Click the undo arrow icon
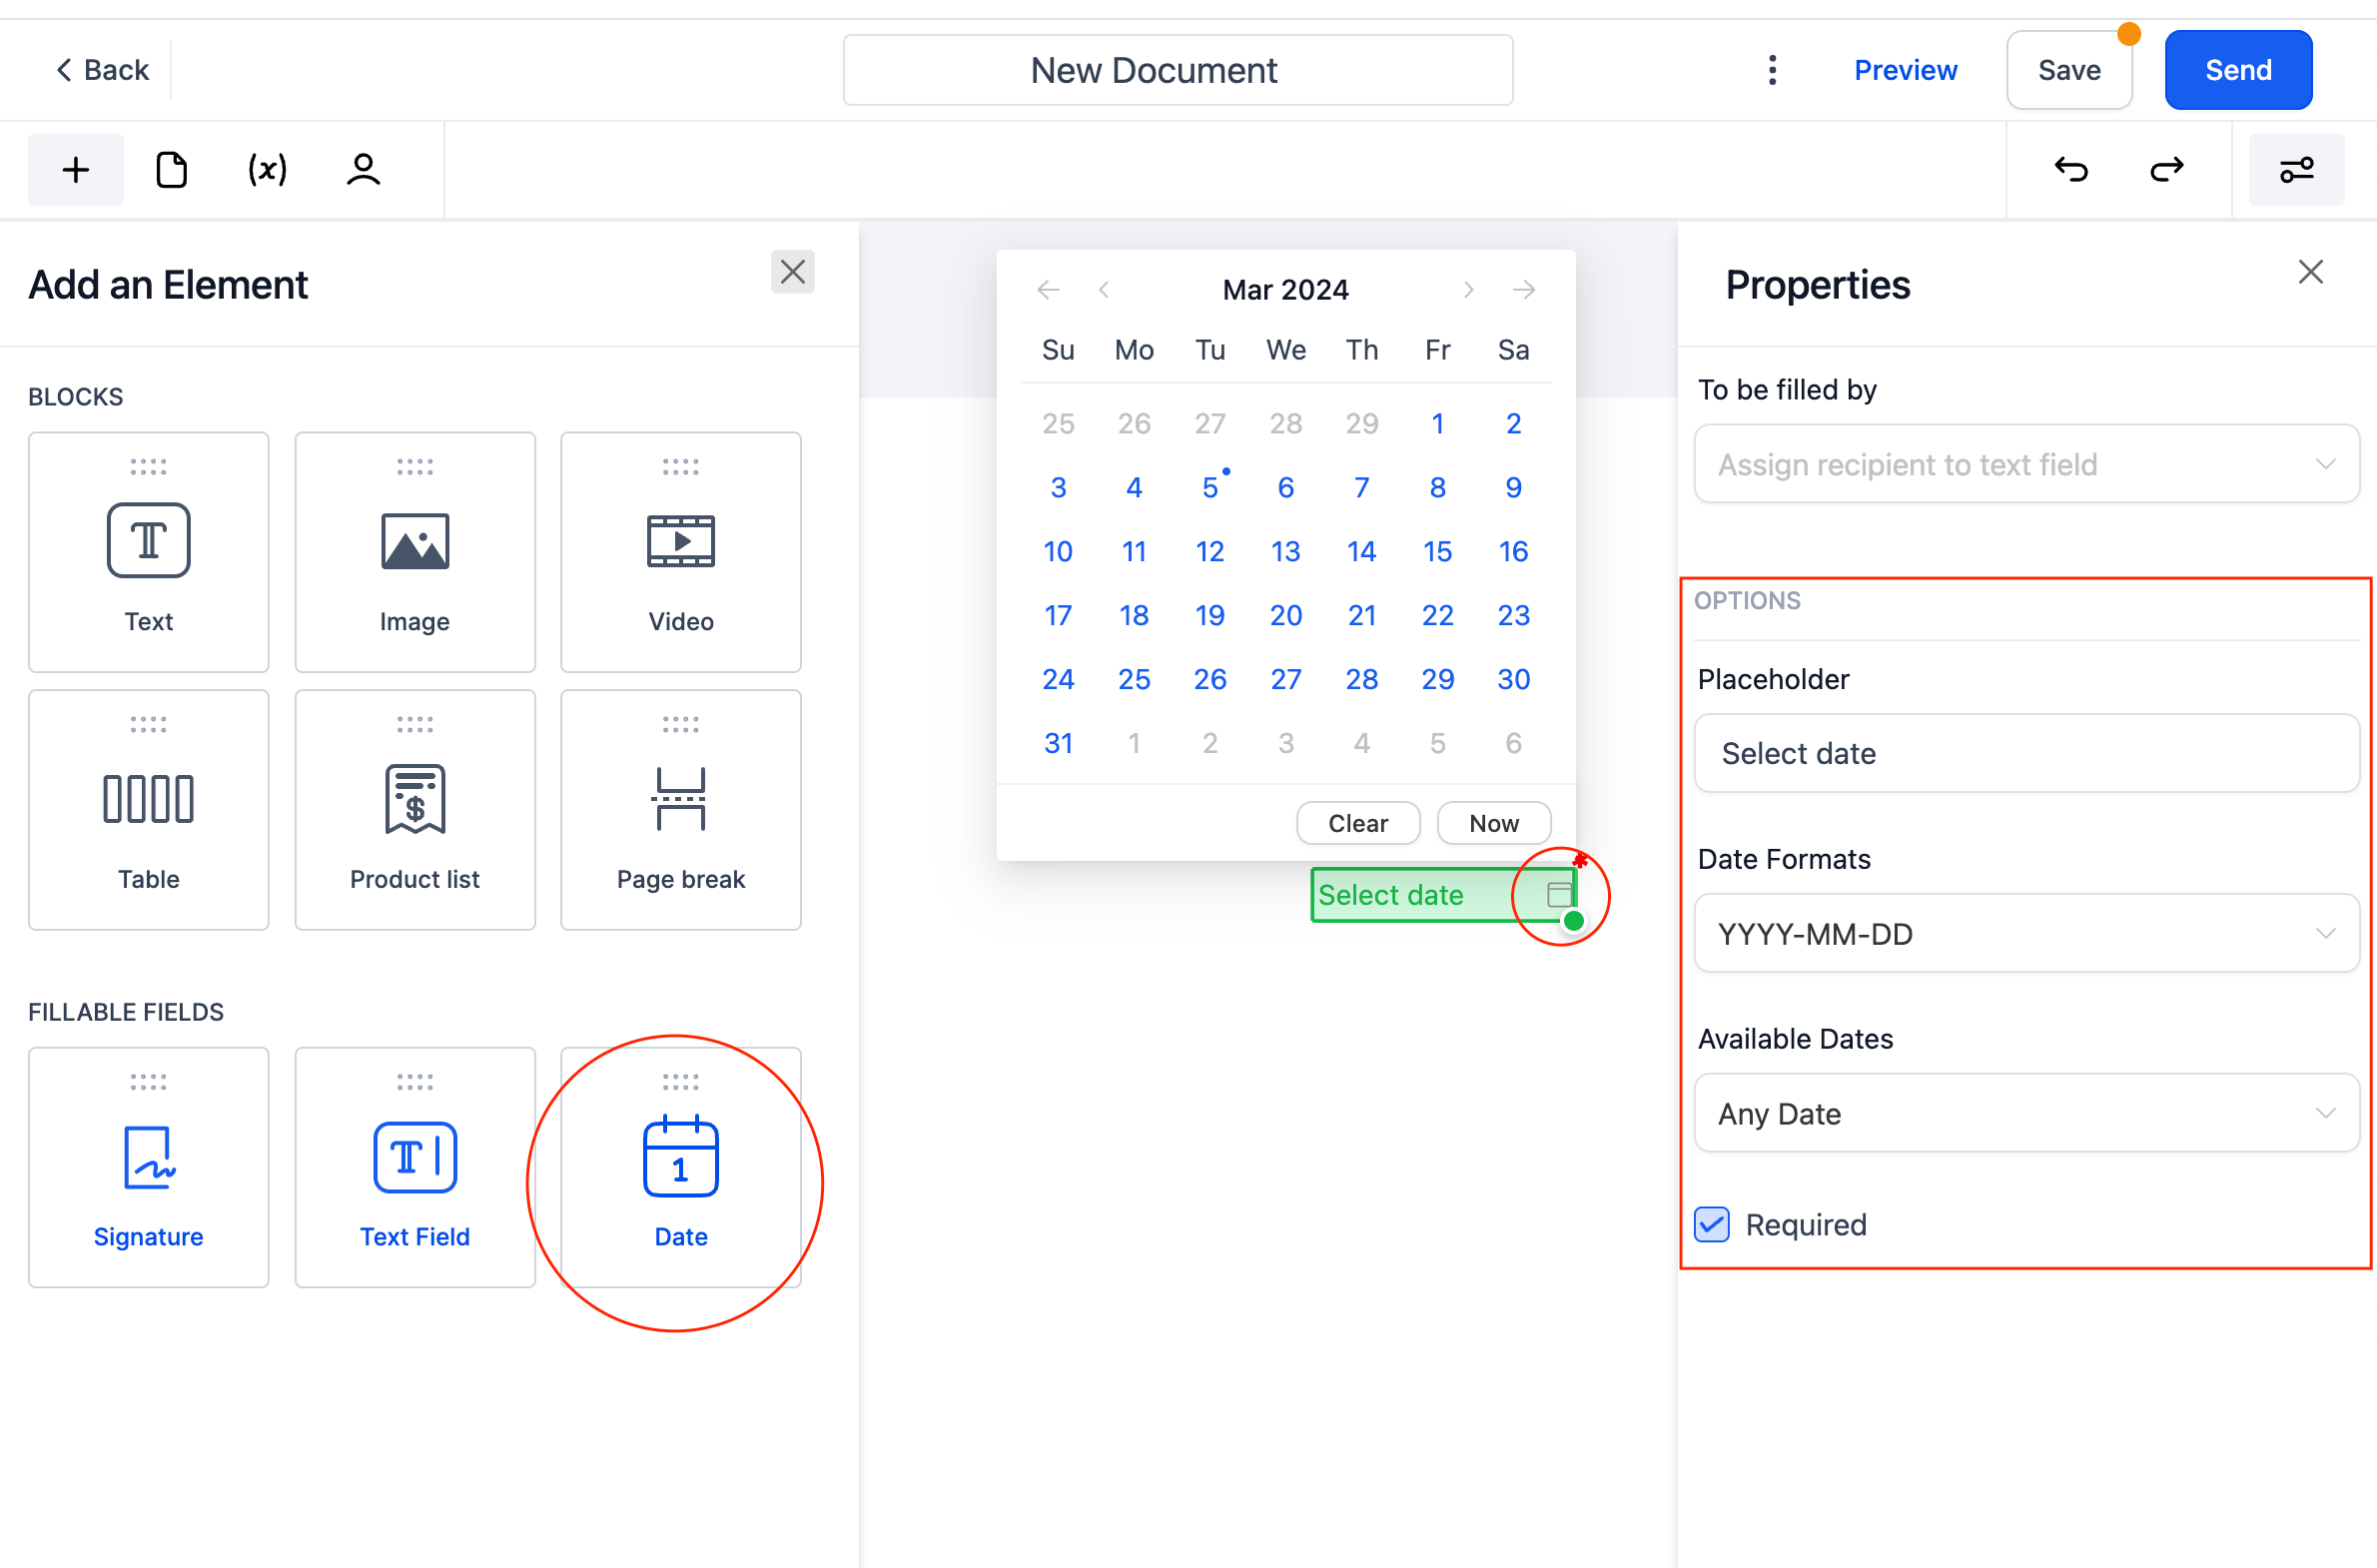 point(2071,169)
